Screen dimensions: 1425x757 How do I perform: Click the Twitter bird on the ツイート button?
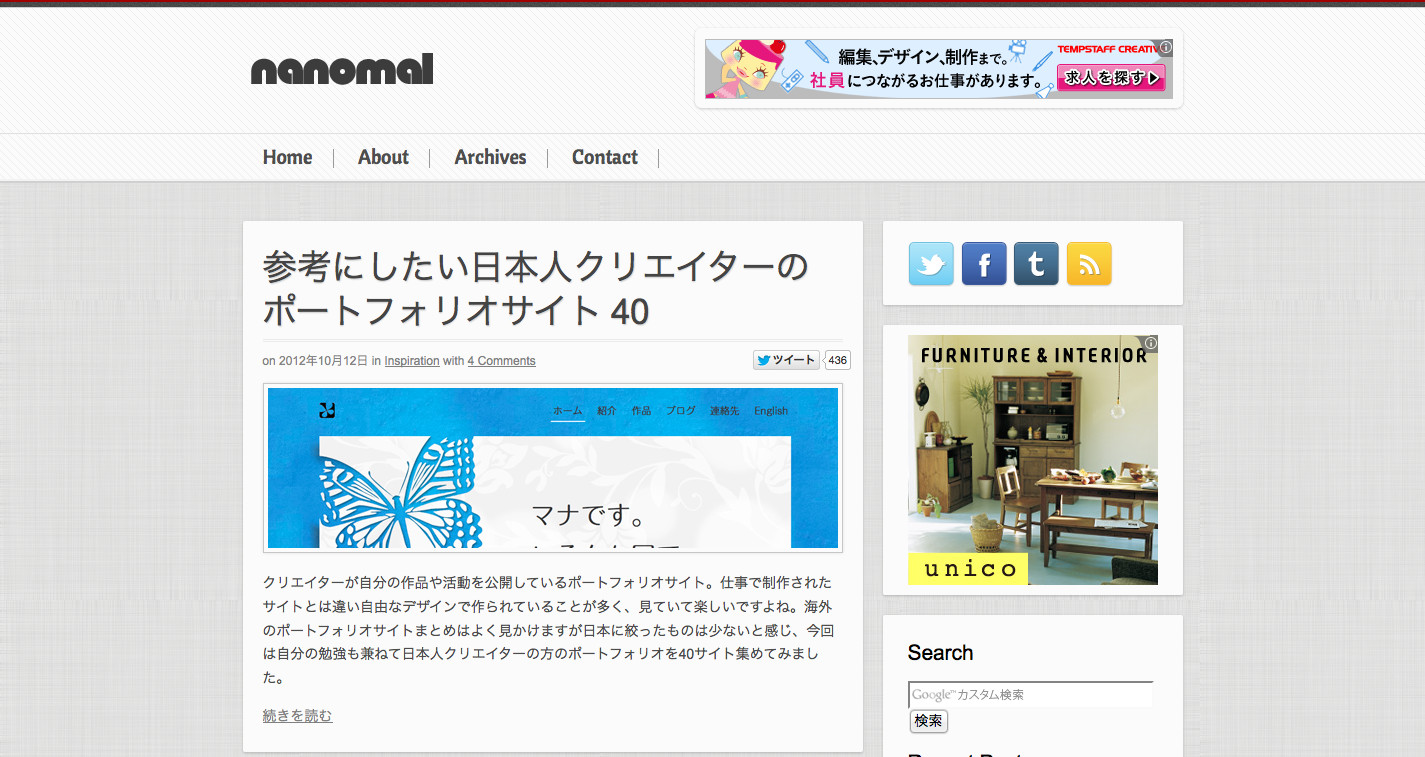(764, 359)
